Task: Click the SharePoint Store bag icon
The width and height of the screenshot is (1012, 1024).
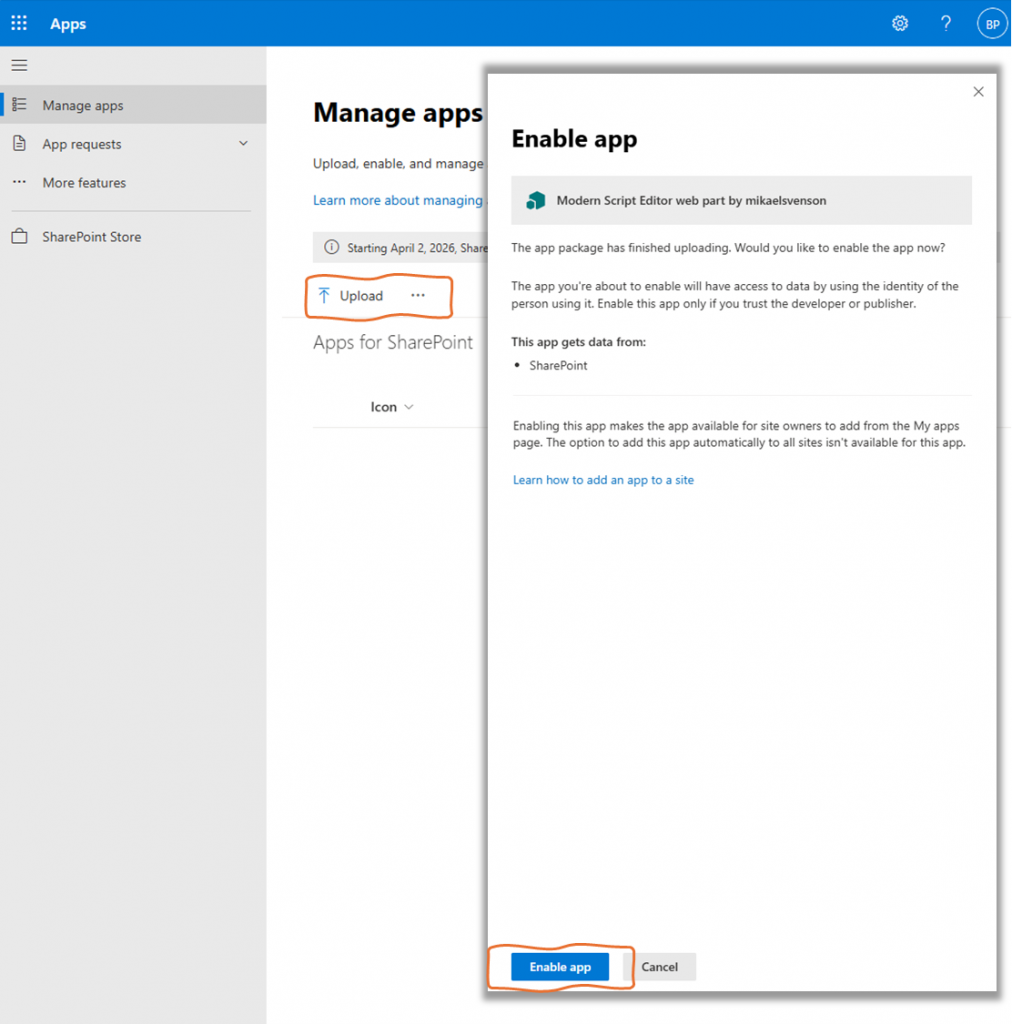Action: click(x=19, y=237)
